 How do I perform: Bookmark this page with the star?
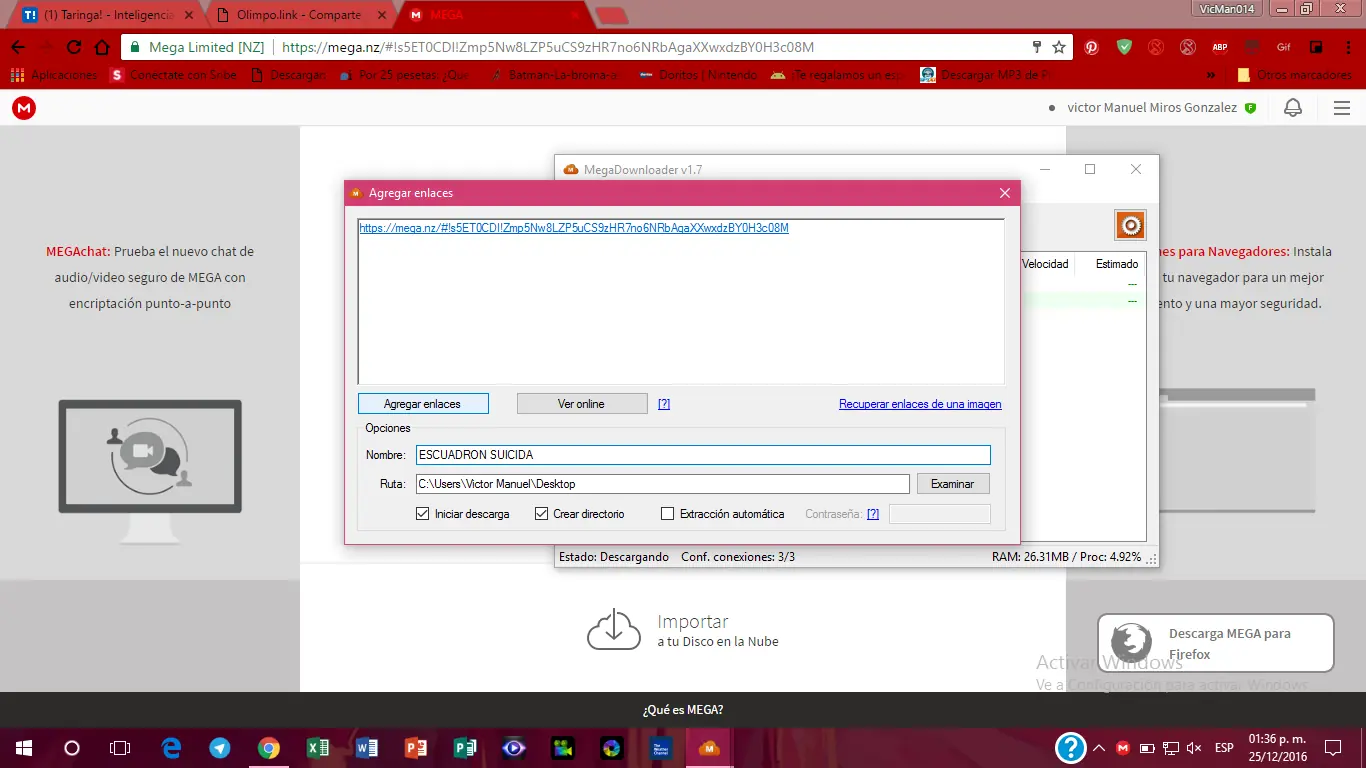pyautogui.click(x=1059, y=47)
